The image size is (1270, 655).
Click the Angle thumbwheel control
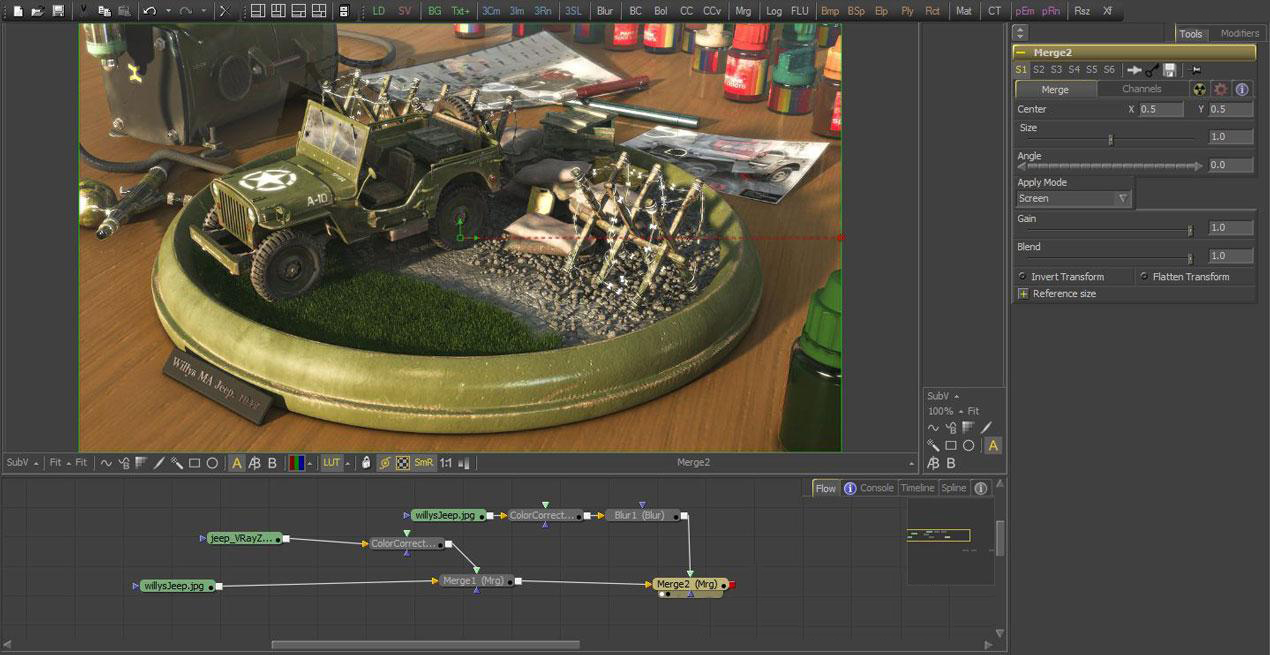pos(1110,166)
